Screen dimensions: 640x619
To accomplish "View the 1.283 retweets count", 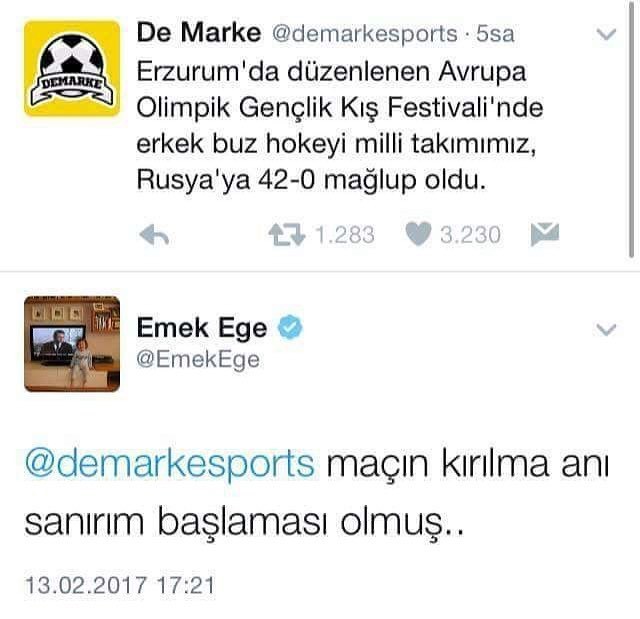I will point(345,235).
